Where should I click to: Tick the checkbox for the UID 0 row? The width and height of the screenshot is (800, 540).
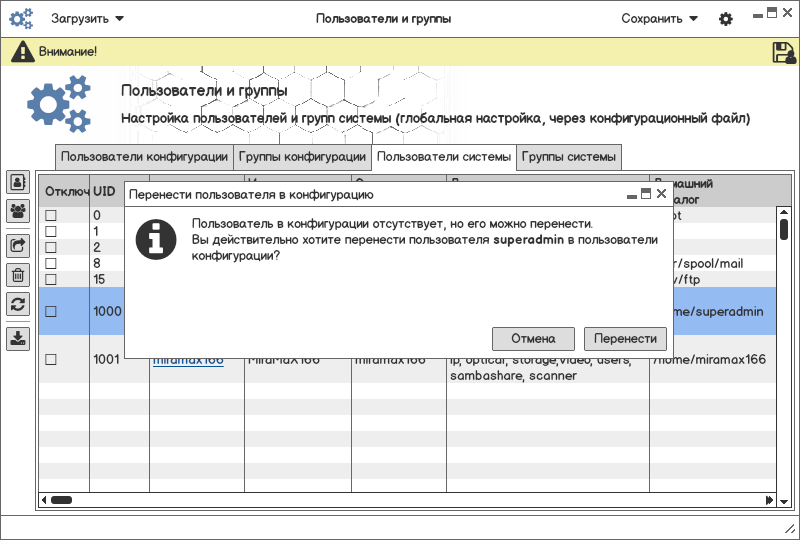[x=51, y=216]
